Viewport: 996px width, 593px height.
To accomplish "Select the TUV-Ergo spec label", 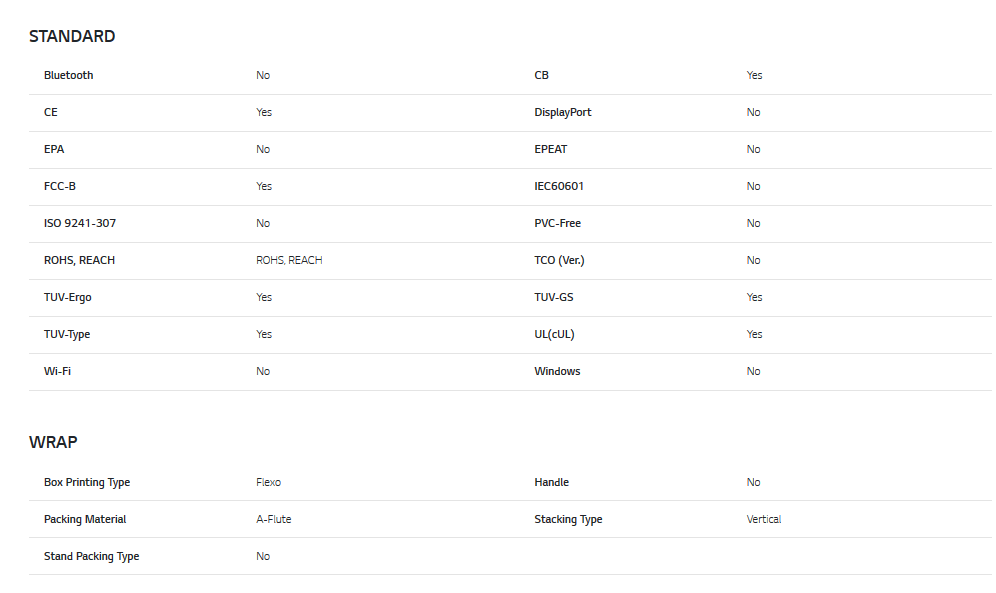I will pos(68,297).
